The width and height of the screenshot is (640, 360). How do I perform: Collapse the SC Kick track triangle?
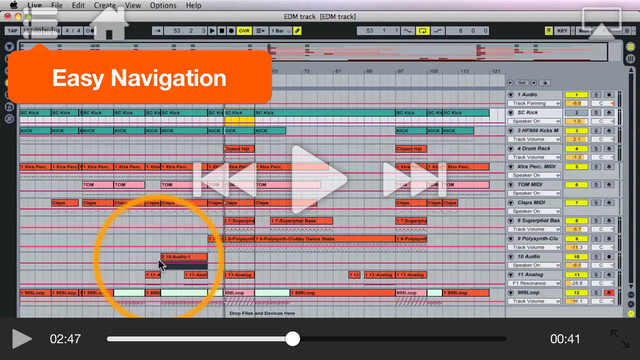511,113
